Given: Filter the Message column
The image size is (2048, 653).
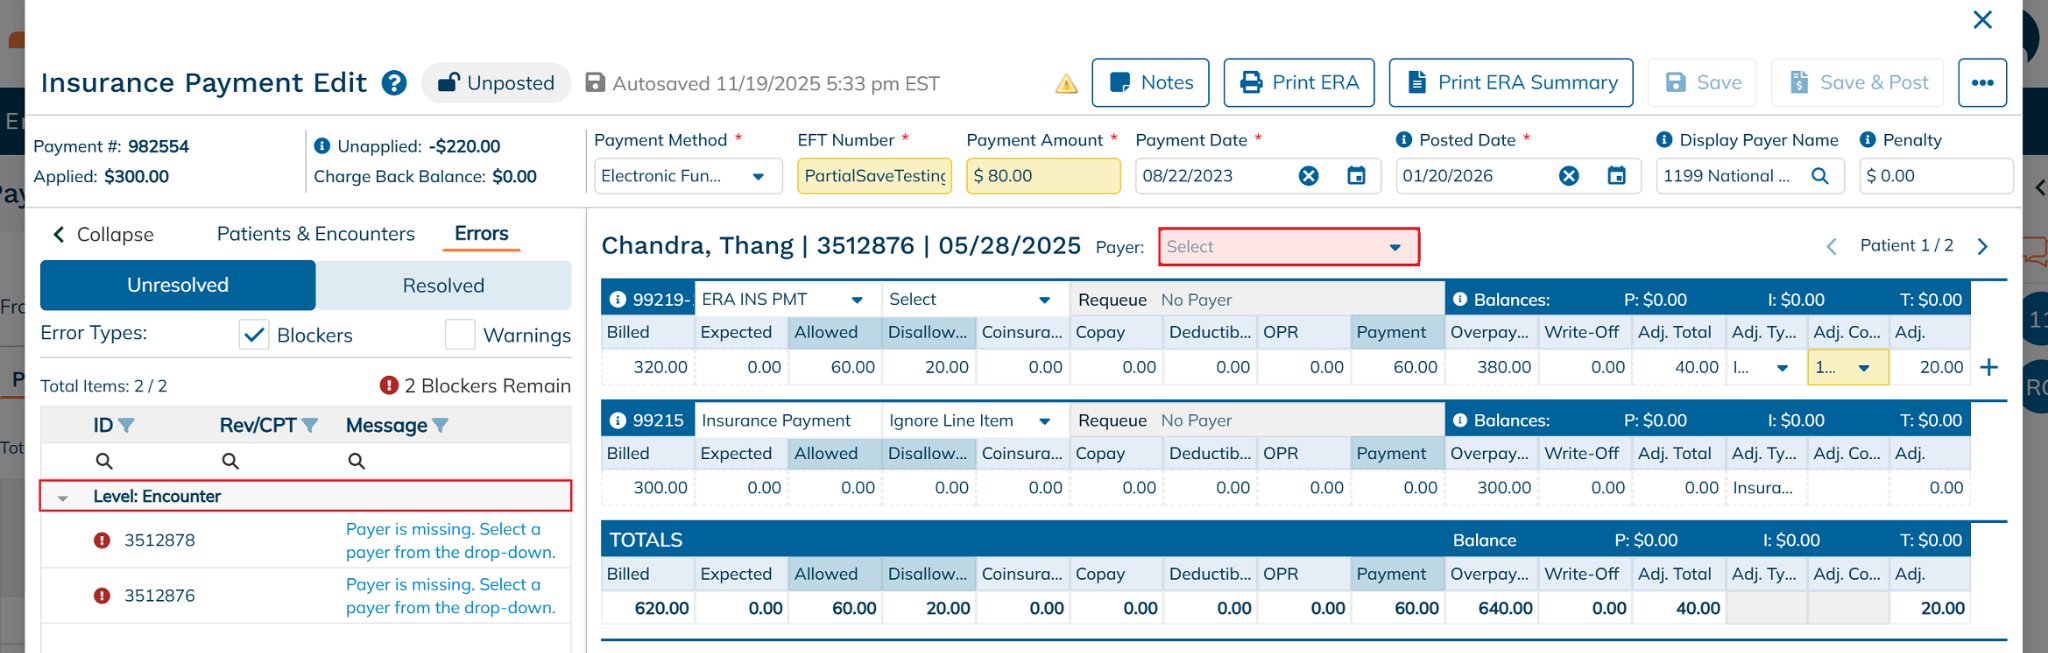Looking at the screenshot, I should coord(440,426).
